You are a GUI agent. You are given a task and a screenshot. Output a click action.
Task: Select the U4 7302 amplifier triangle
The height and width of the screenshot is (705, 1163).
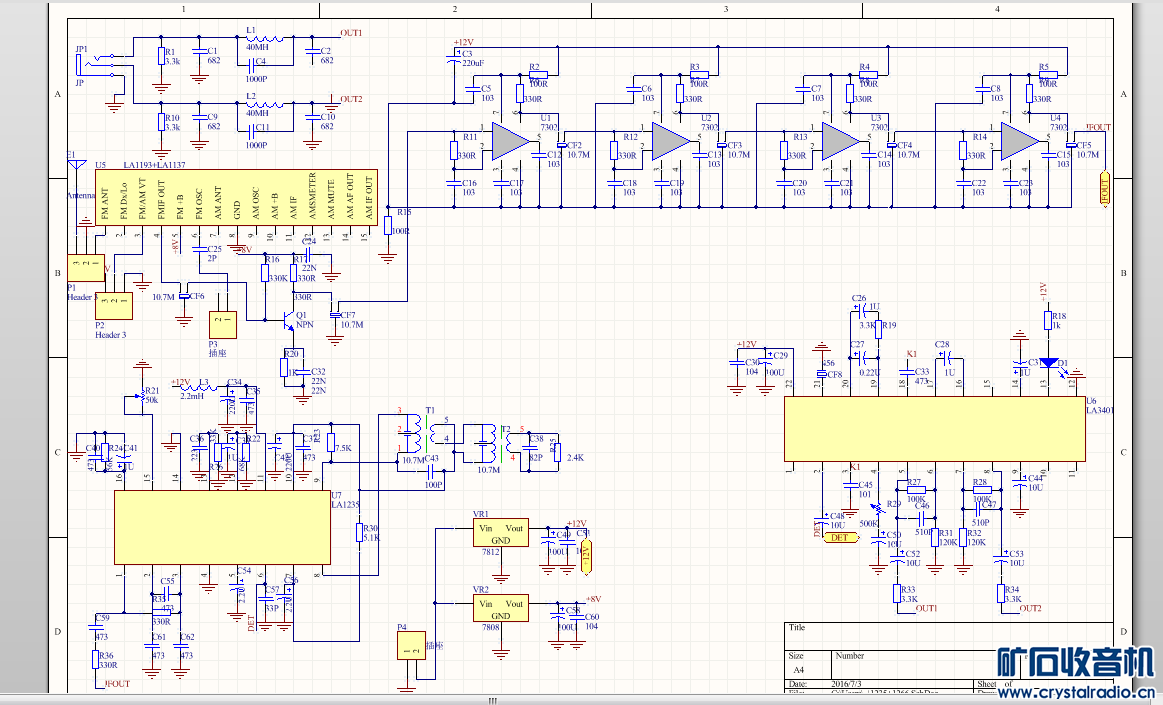click(x=1020, y=142)
